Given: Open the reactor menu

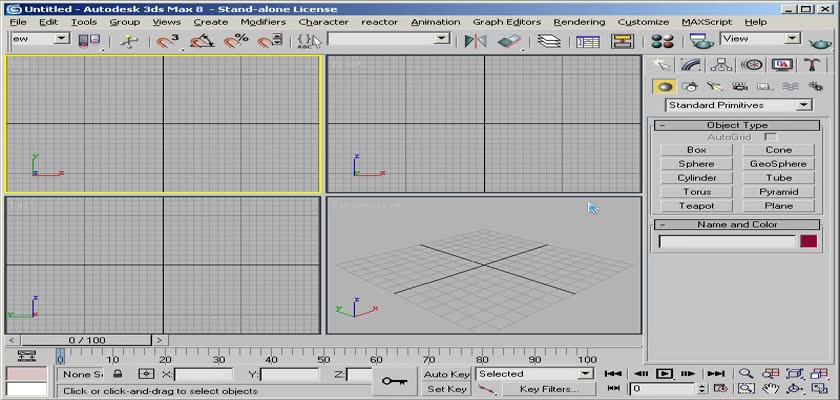Looking at the screenshot, I should coord(379,22).
